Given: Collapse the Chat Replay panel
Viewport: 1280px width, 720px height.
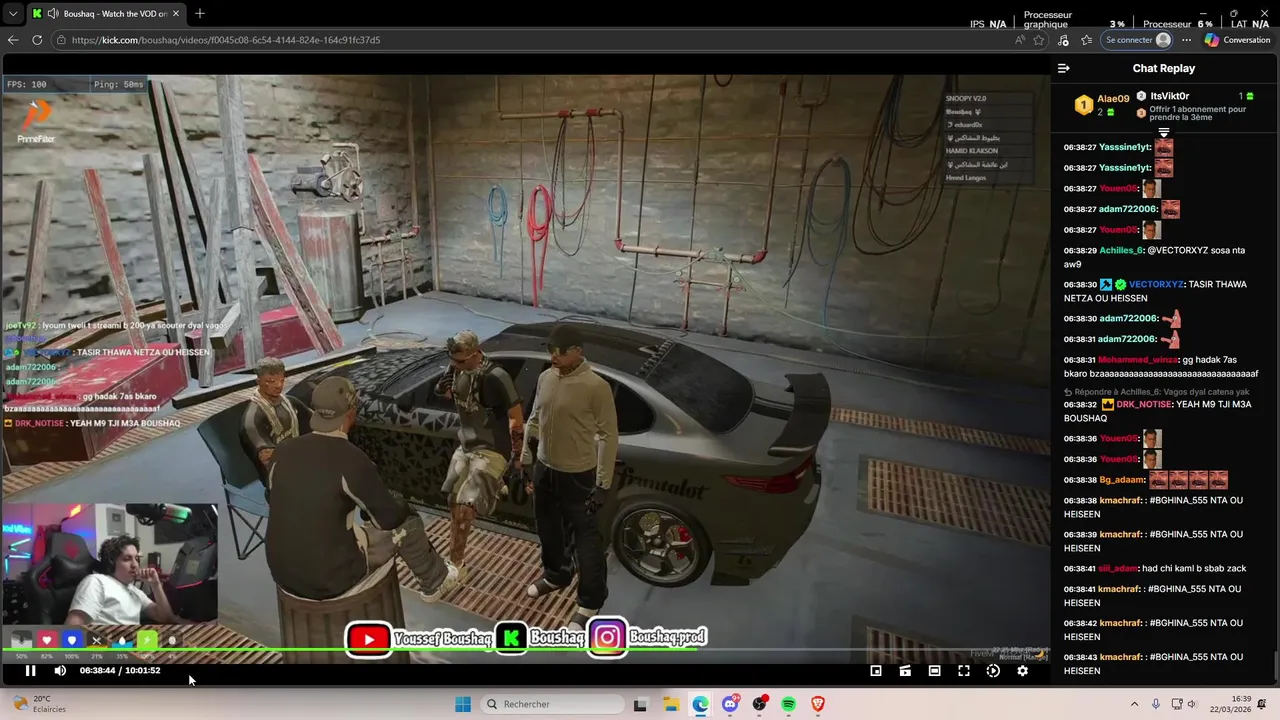Looking at the screenshot, I should (1063, 68).
